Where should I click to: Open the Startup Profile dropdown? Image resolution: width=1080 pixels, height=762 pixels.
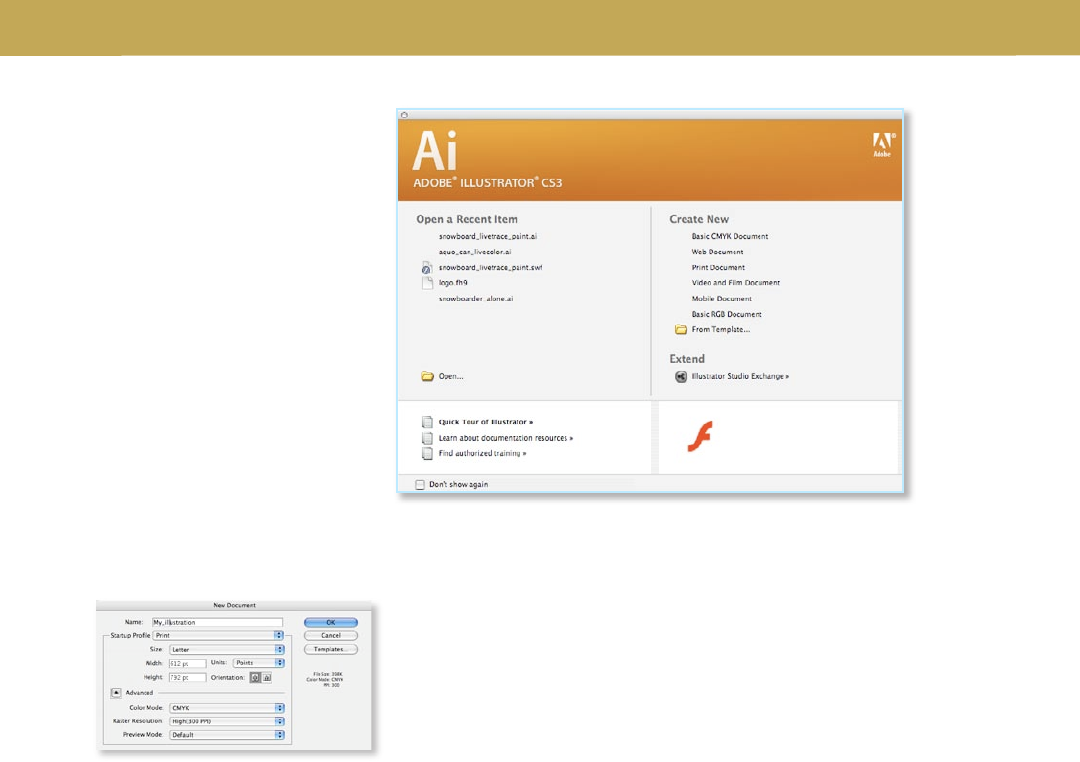(x=218, y=635)
